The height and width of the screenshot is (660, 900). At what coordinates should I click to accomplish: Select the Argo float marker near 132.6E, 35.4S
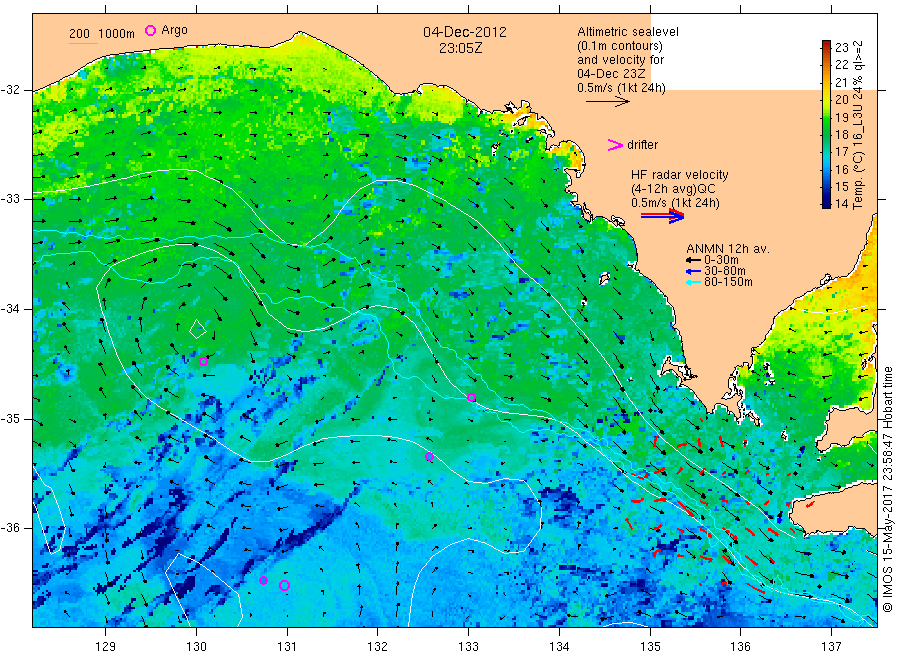click(429, 456)
